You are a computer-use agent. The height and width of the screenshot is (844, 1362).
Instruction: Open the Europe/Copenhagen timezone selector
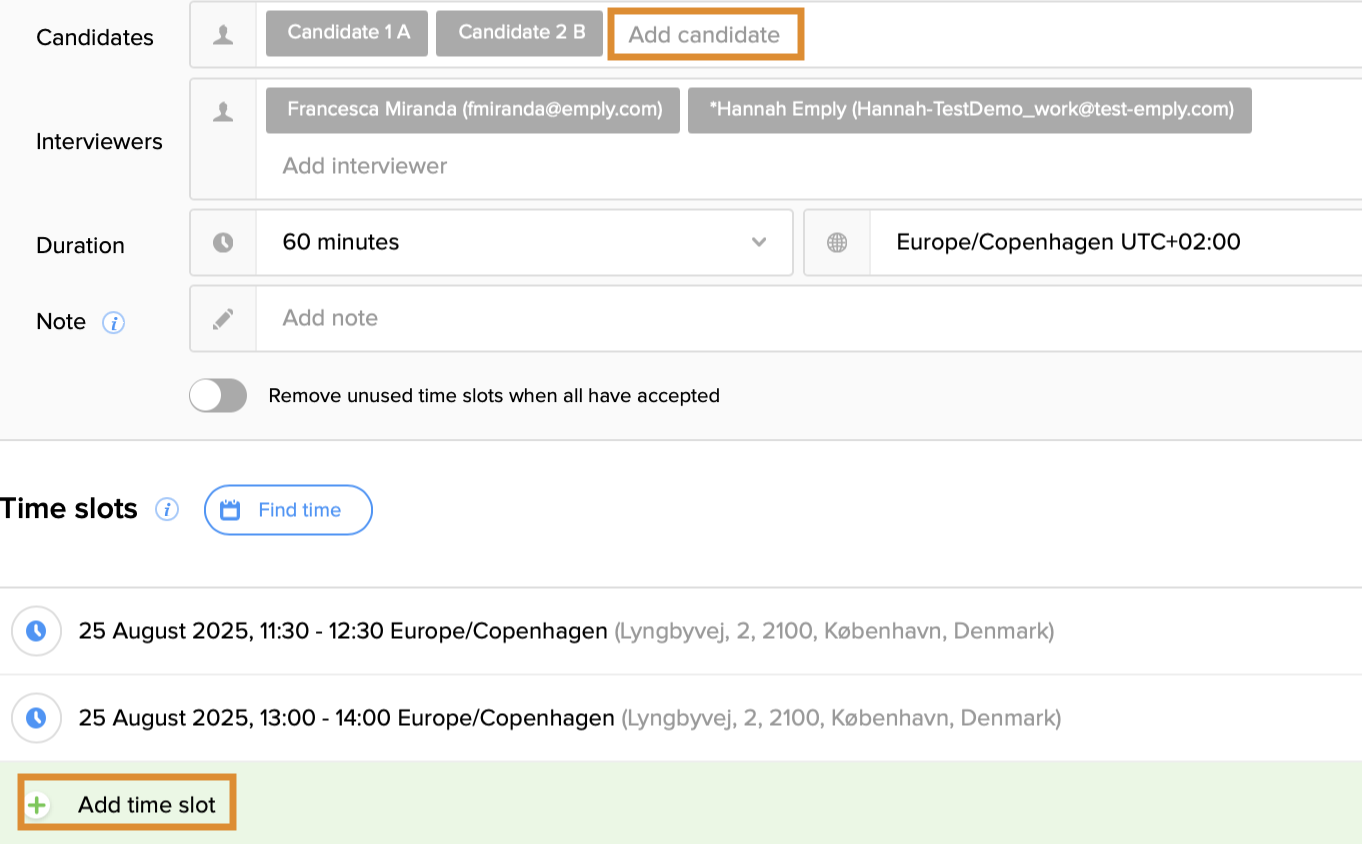pyautogui.click(x=1068, y=242)
